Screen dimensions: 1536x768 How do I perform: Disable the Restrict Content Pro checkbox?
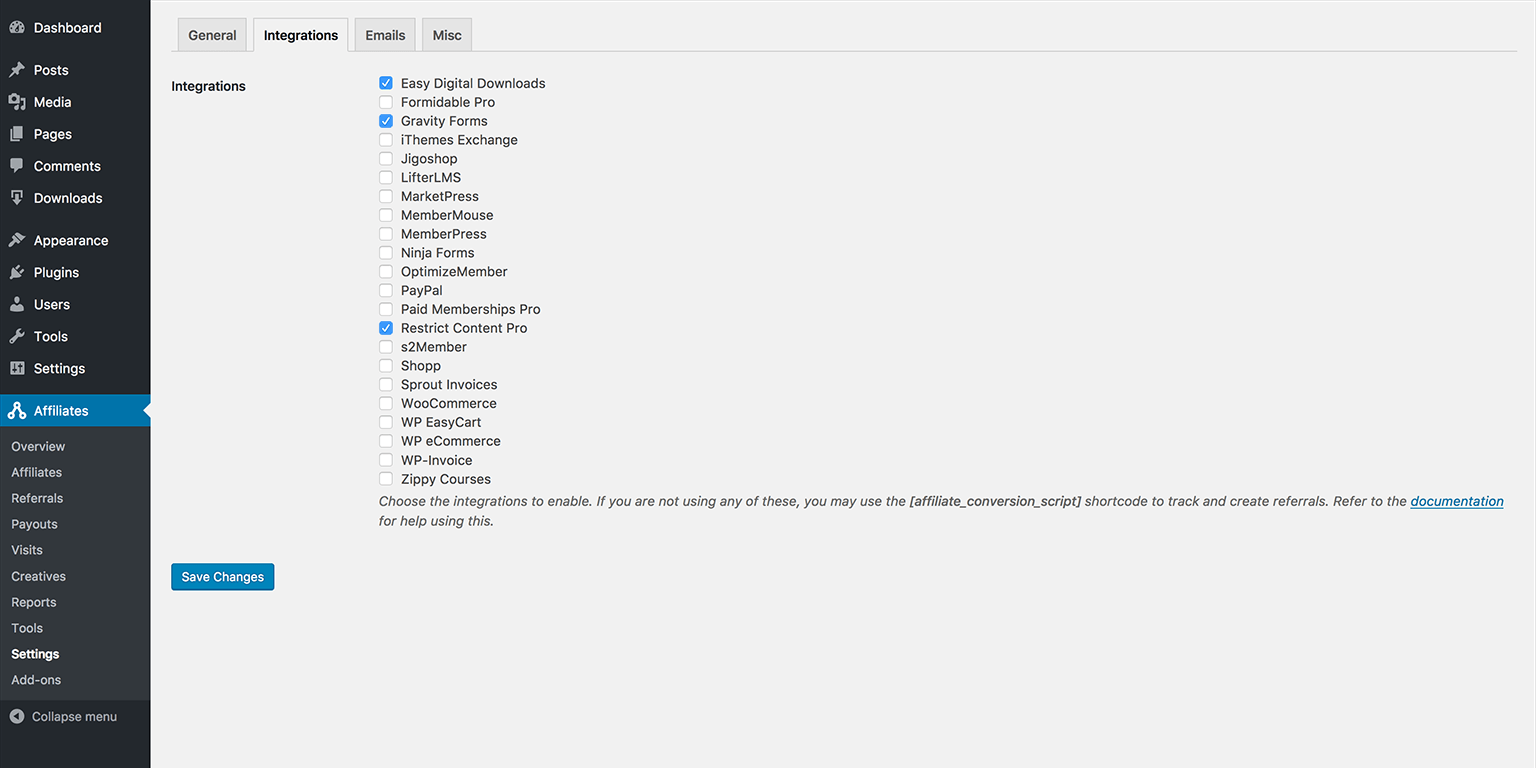click(x=386, y=328)
